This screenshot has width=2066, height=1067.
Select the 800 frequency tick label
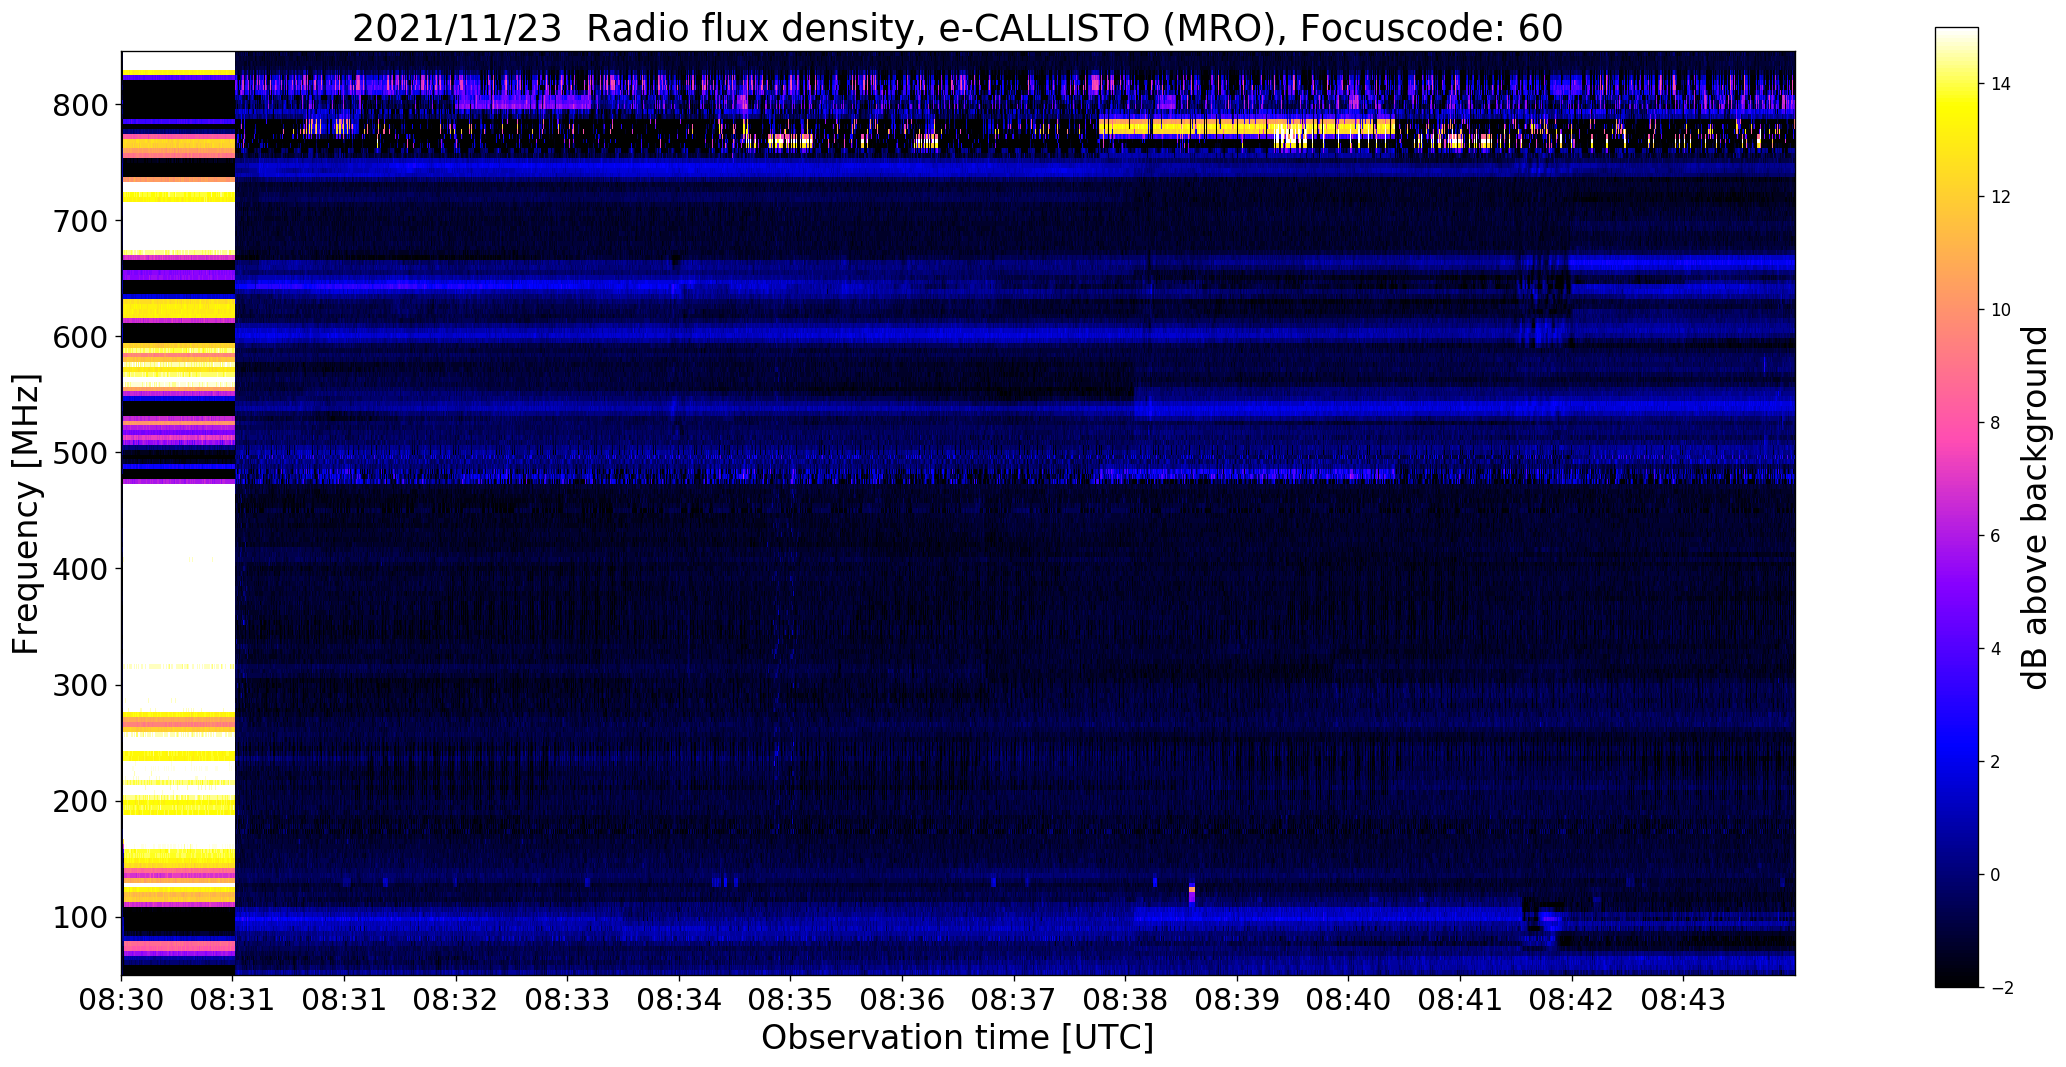pyautogui.click(x=79, y=105)
